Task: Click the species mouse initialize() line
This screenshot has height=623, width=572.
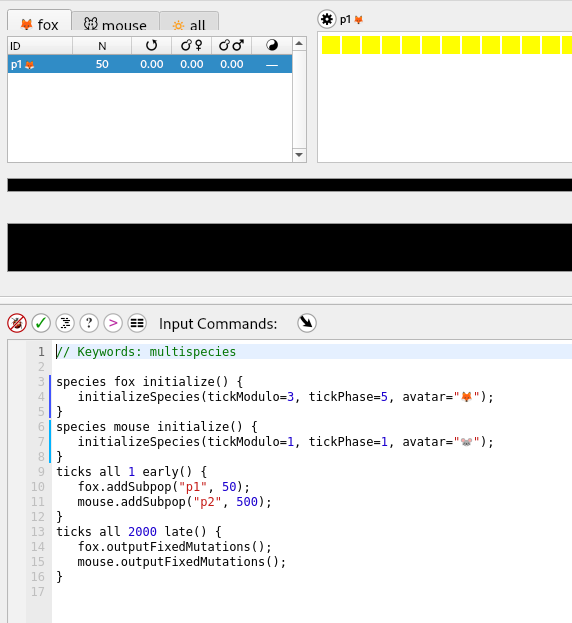Action: [157, 426]
